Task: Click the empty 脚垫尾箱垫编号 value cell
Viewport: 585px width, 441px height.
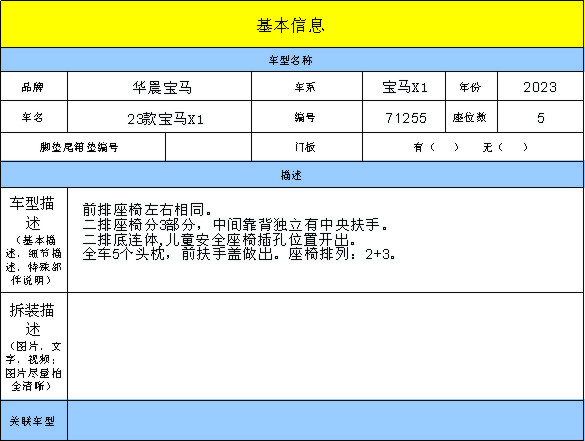Action: [x=208, y=147]
